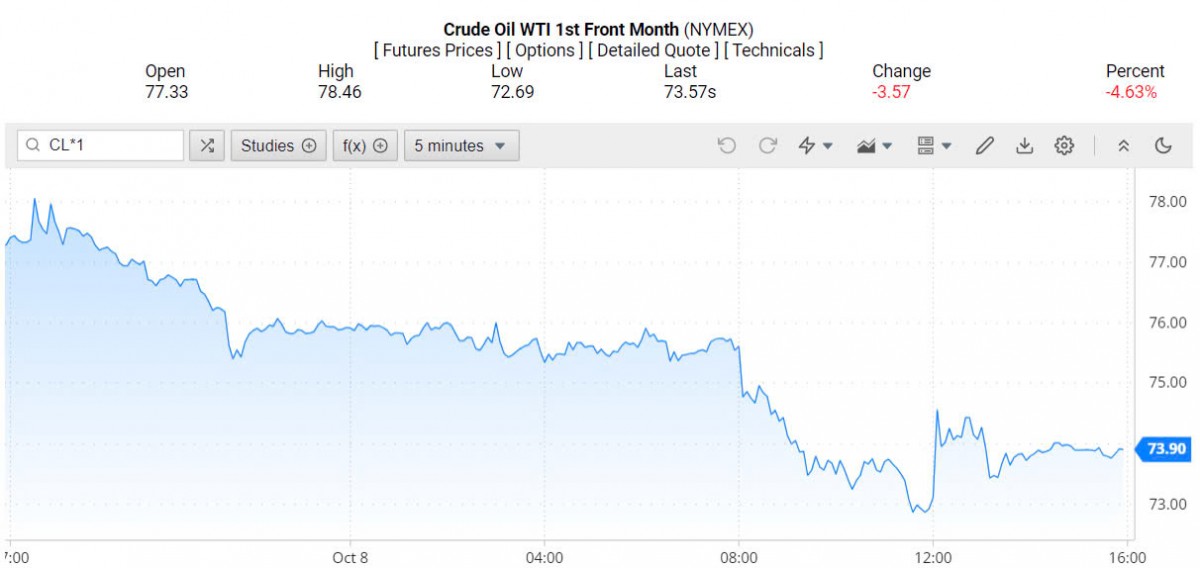Screen dimensions: 1200x568
Task: Open the chart layout template dropdown
Action: click(934, 146)
